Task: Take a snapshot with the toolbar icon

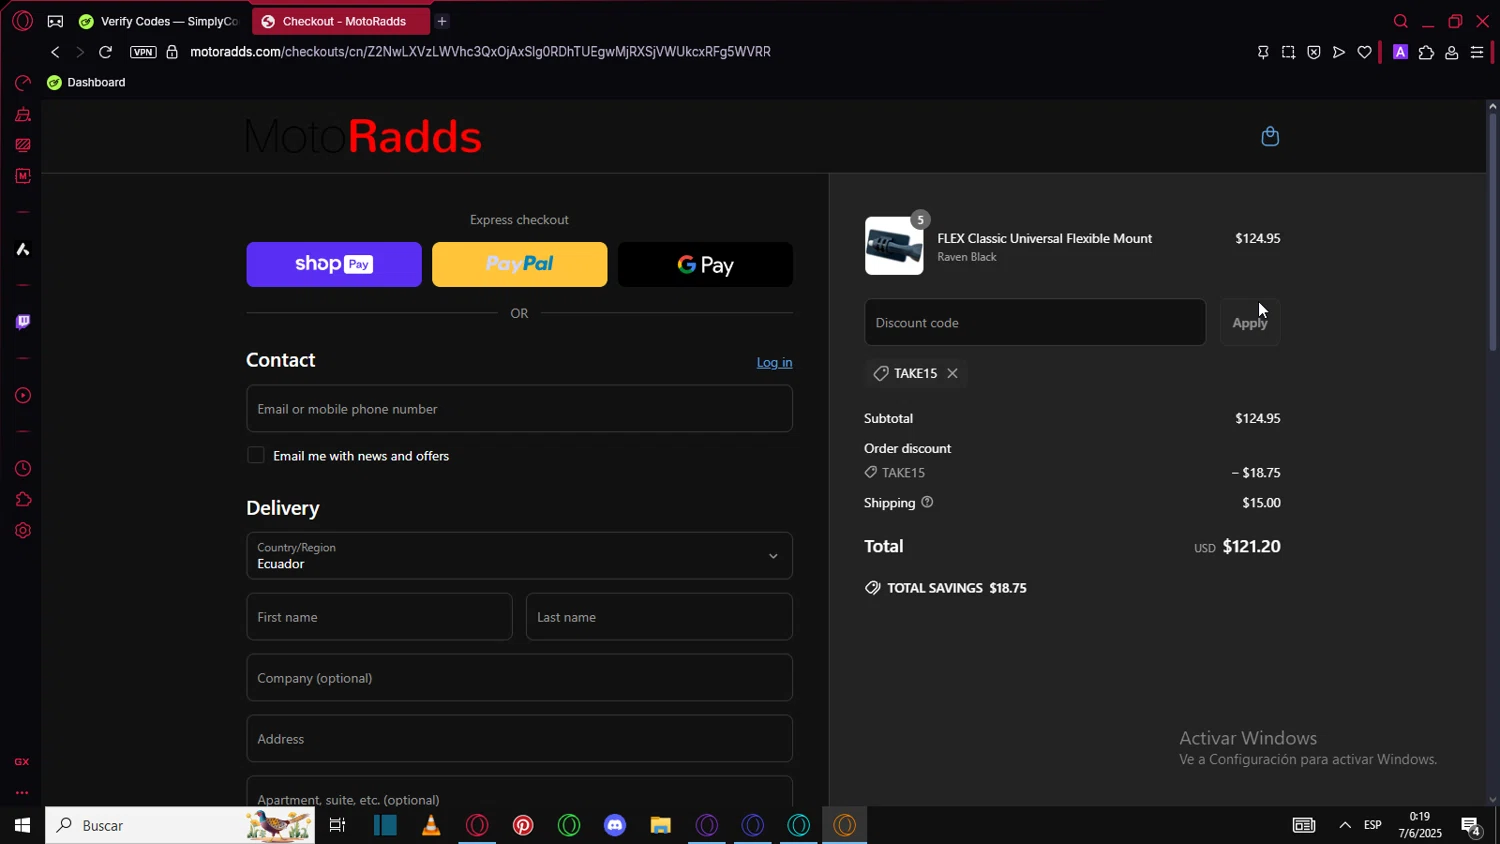Action: click(1288, 52)
